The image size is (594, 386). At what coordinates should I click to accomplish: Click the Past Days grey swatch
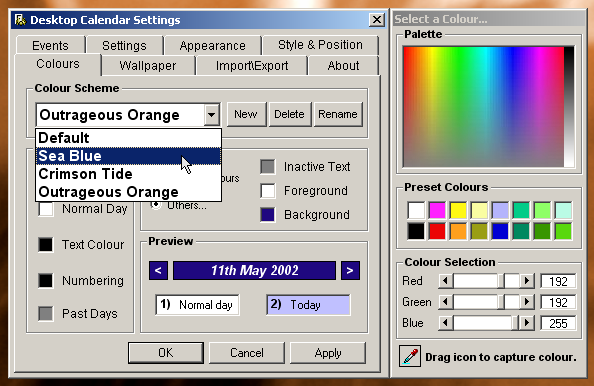point(46,313)
